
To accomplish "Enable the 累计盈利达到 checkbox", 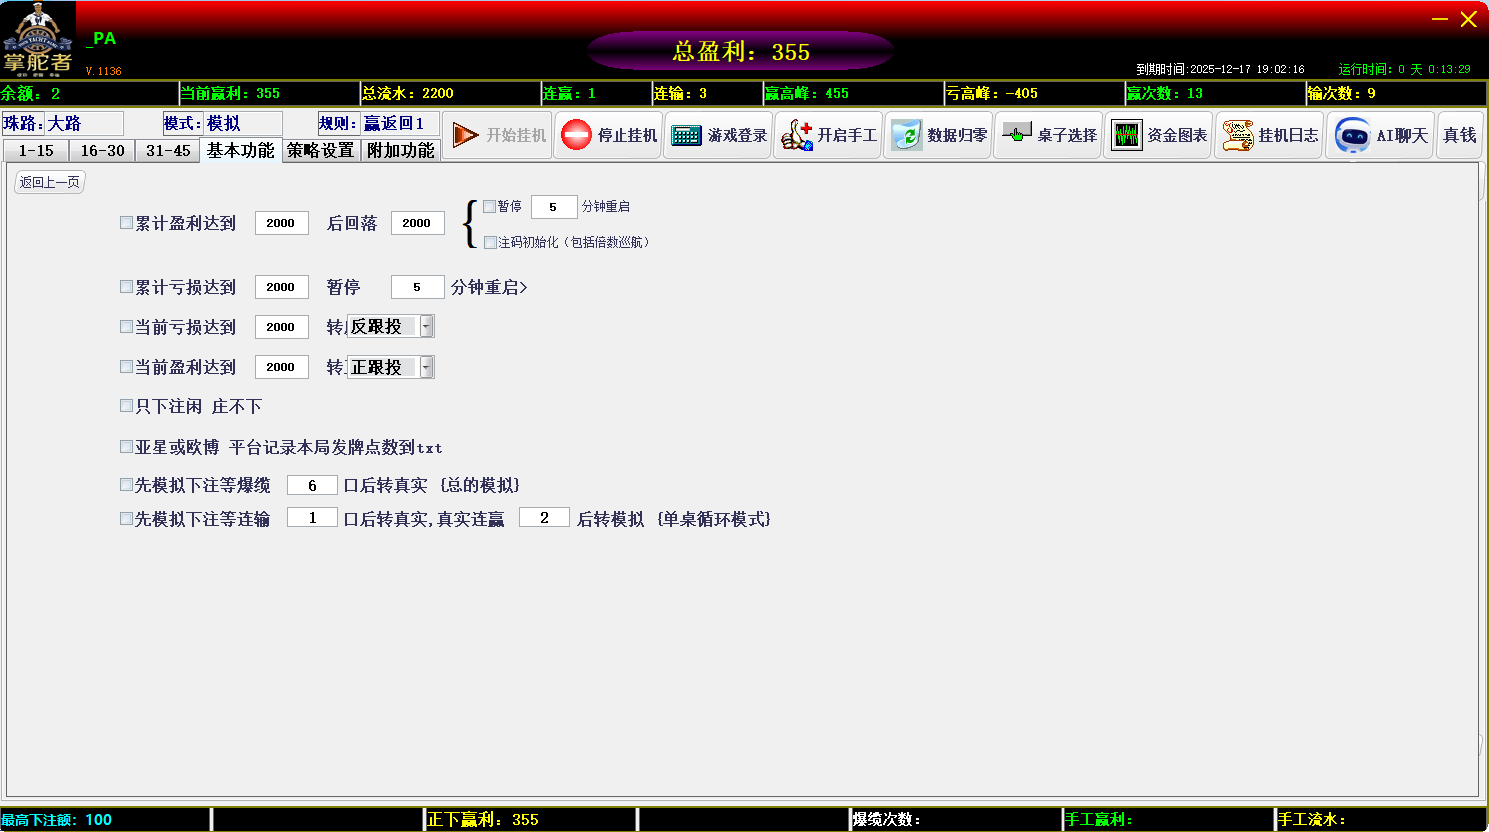I will pos(127,223).
